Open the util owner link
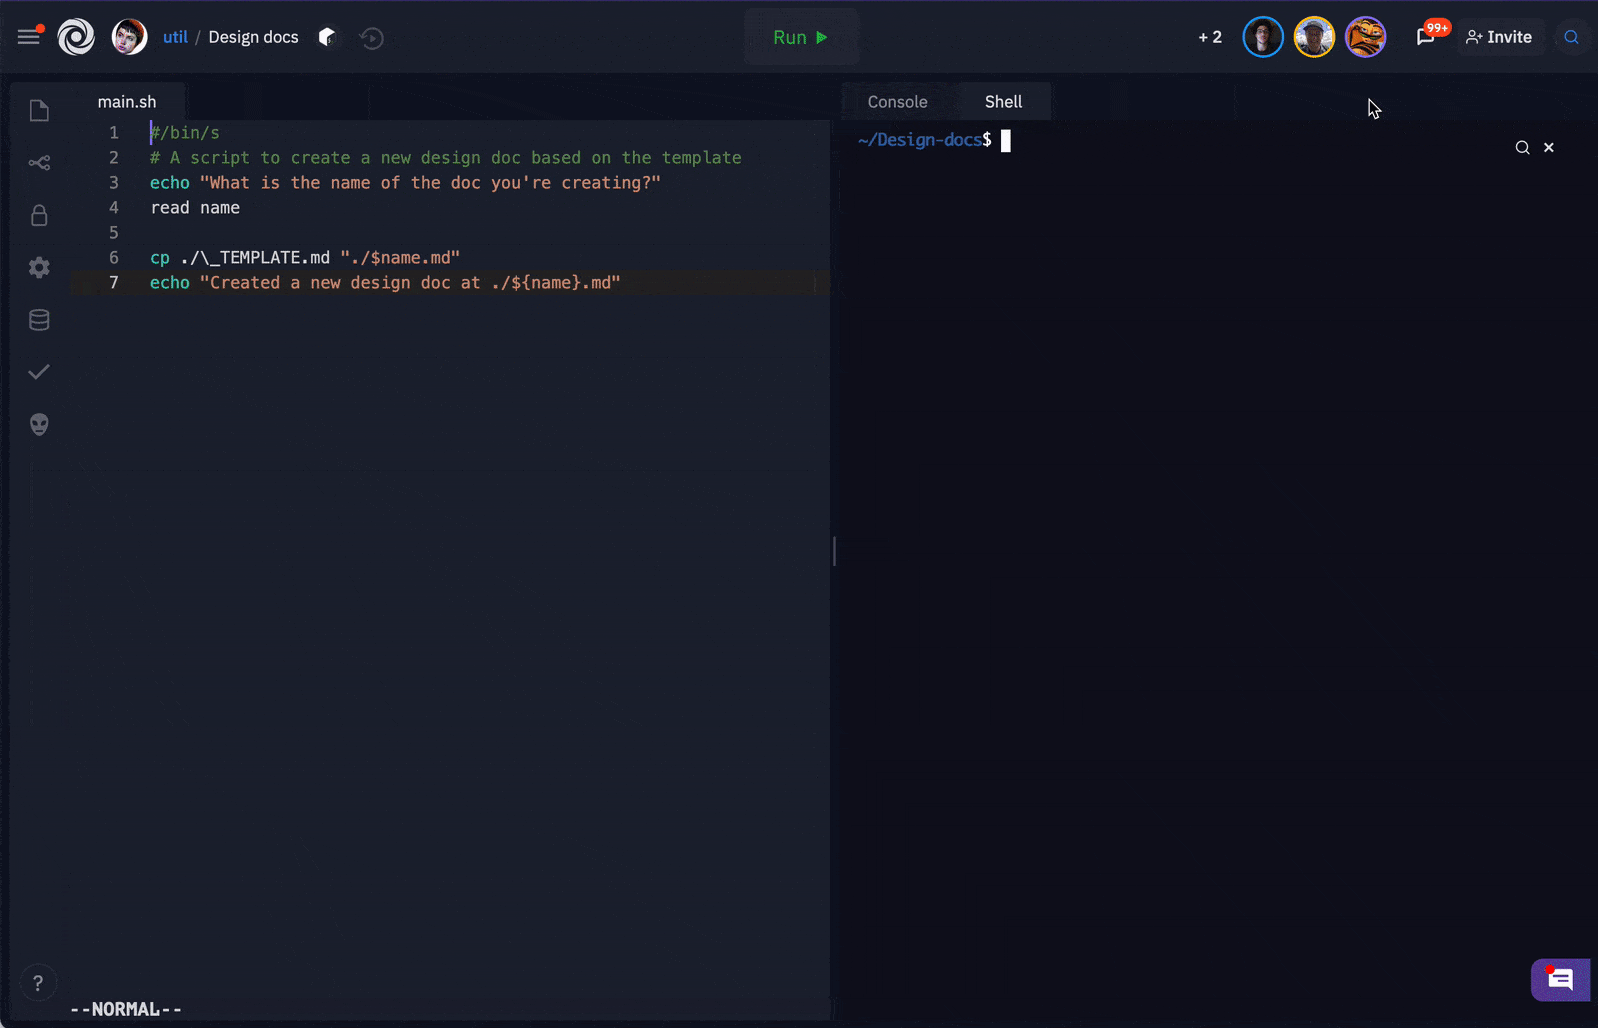The height and width of the screenshot is (1028, 1598). pyautogui.click(x=175, y=37)
